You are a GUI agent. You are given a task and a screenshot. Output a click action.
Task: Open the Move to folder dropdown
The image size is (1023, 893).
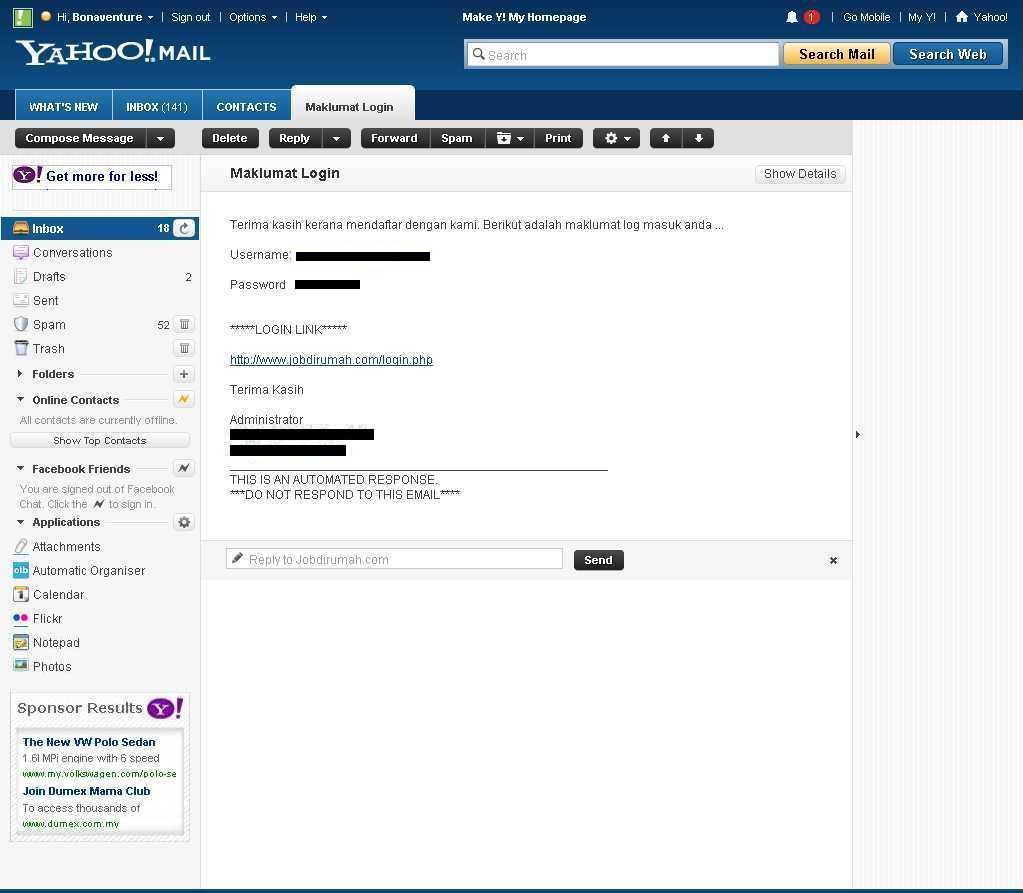[x=510, y=138]
